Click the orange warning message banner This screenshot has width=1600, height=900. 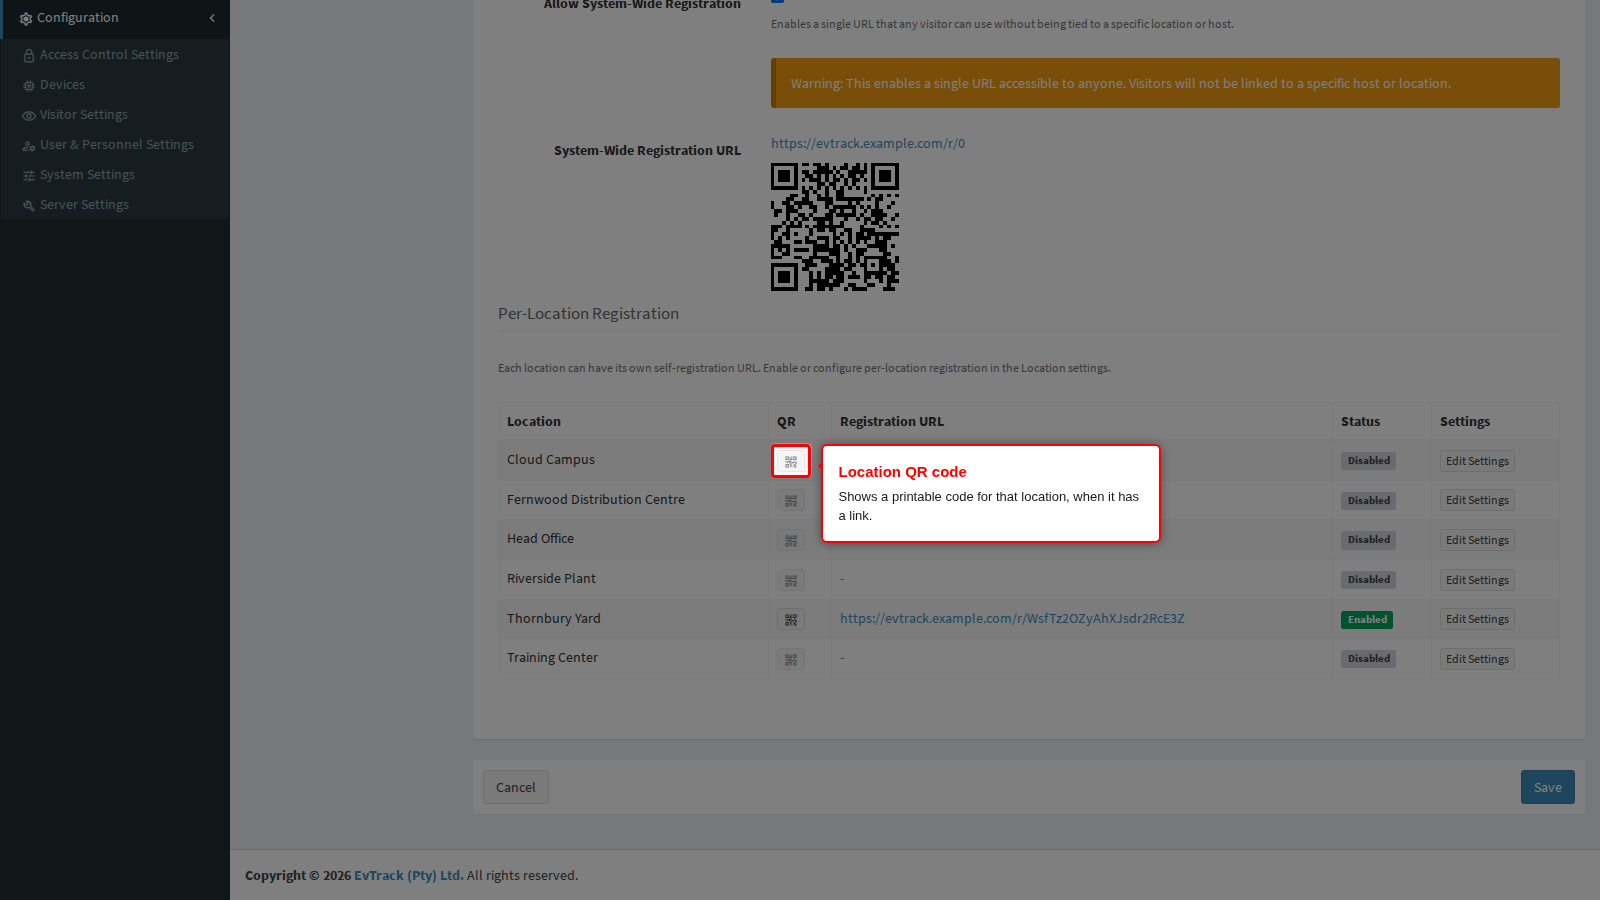[x=1165, y=83]
